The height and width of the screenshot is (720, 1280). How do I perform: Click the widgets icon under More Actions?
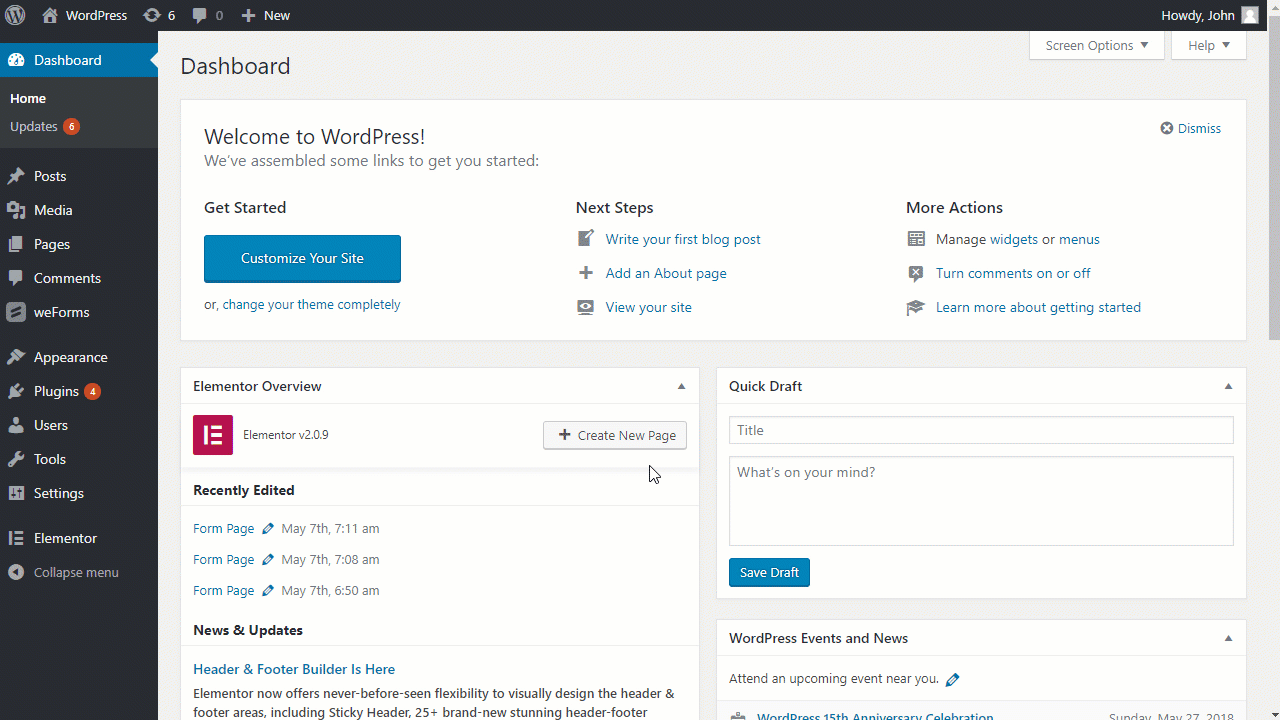pos(916,239)
